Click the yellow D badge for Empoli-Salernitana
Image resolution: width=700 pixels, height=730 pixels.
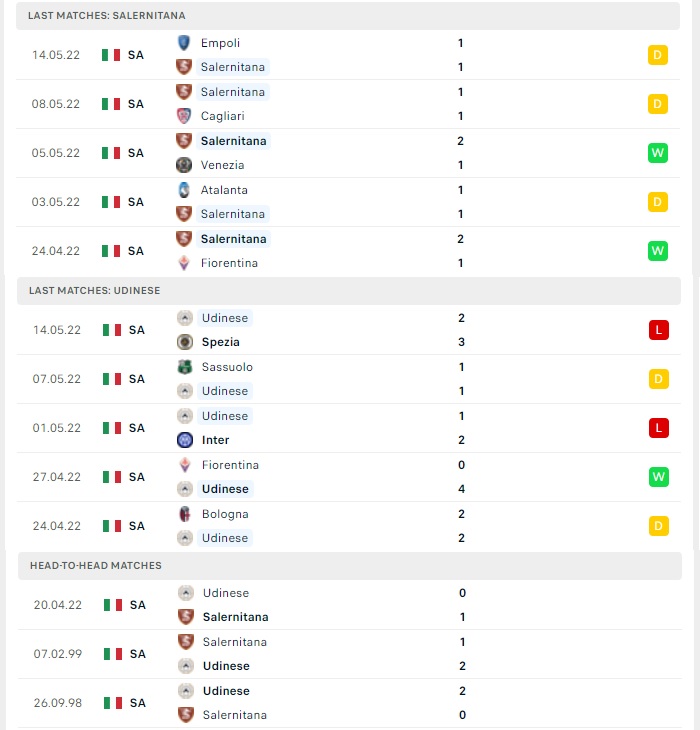tap(658, 55)
